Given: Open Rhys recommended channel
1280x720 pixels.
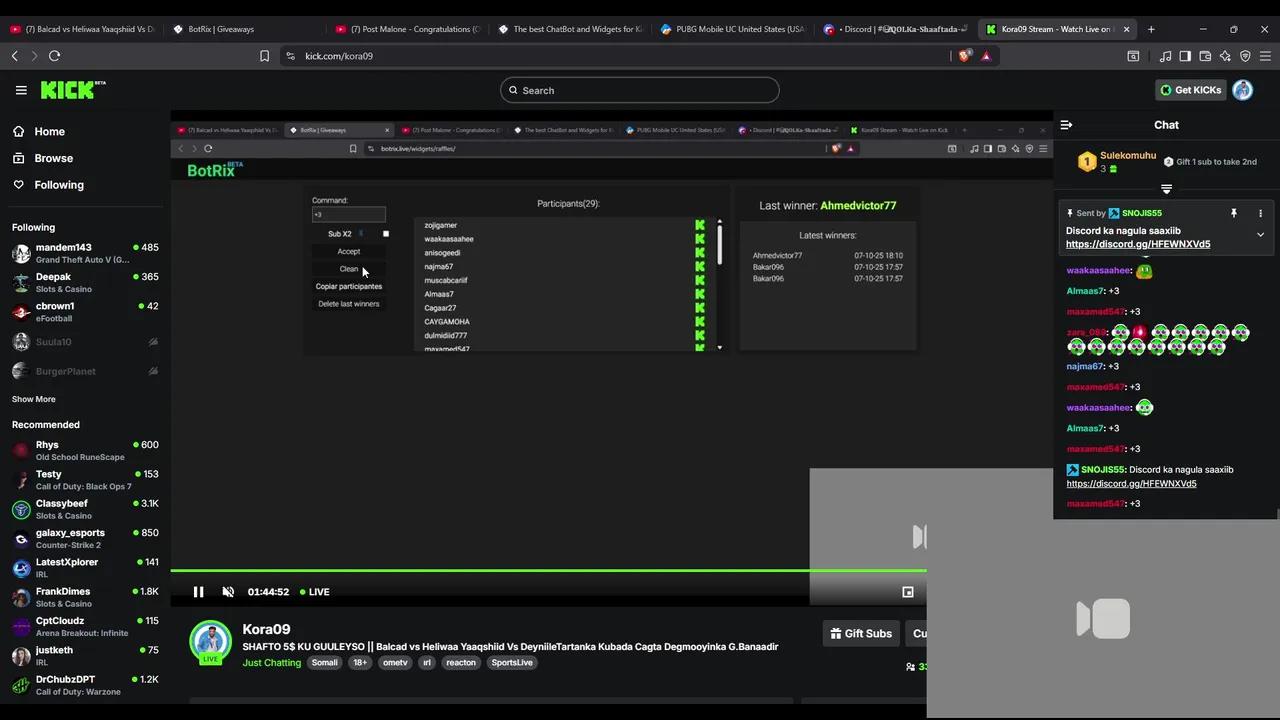Looking at the screenshot, I should point(85,450).
